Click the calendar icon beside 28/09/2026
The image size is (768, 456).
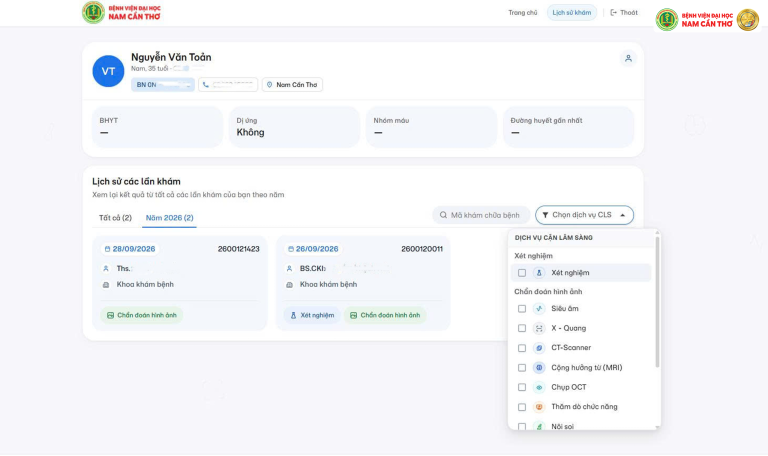pos(107,249)
